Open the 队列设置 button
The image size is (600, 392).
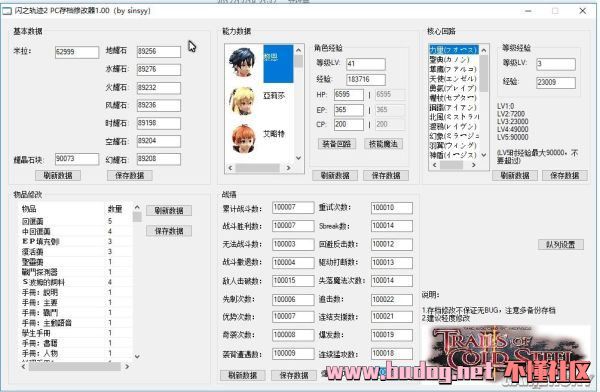pyautogui.click(x=561, y=244)
